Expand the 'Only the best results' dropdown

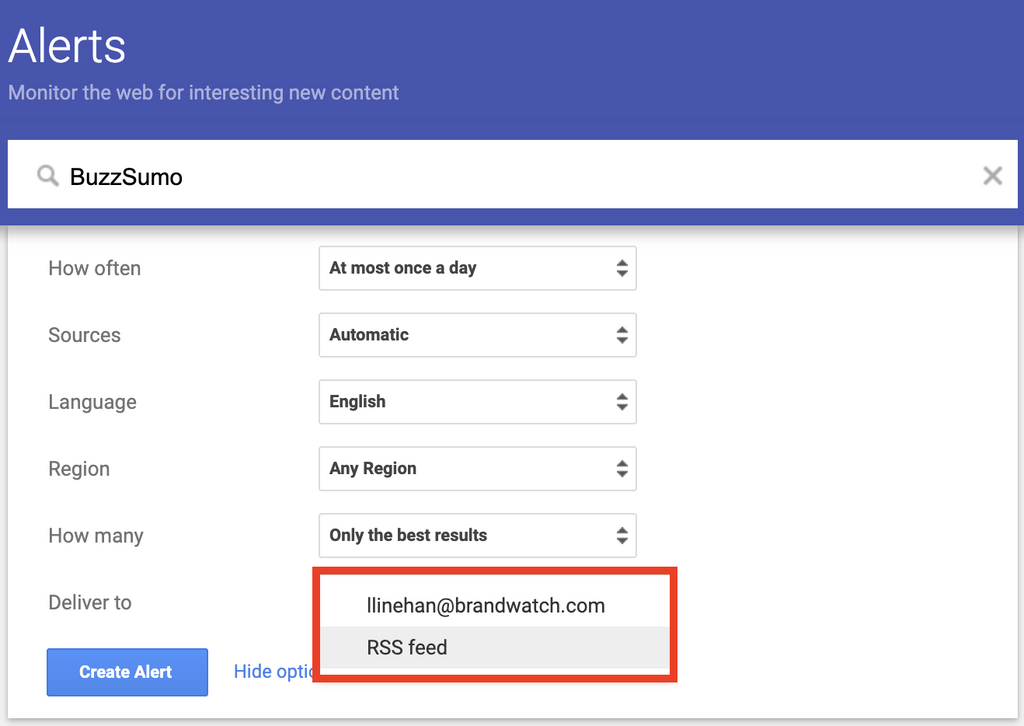point(477,535)
